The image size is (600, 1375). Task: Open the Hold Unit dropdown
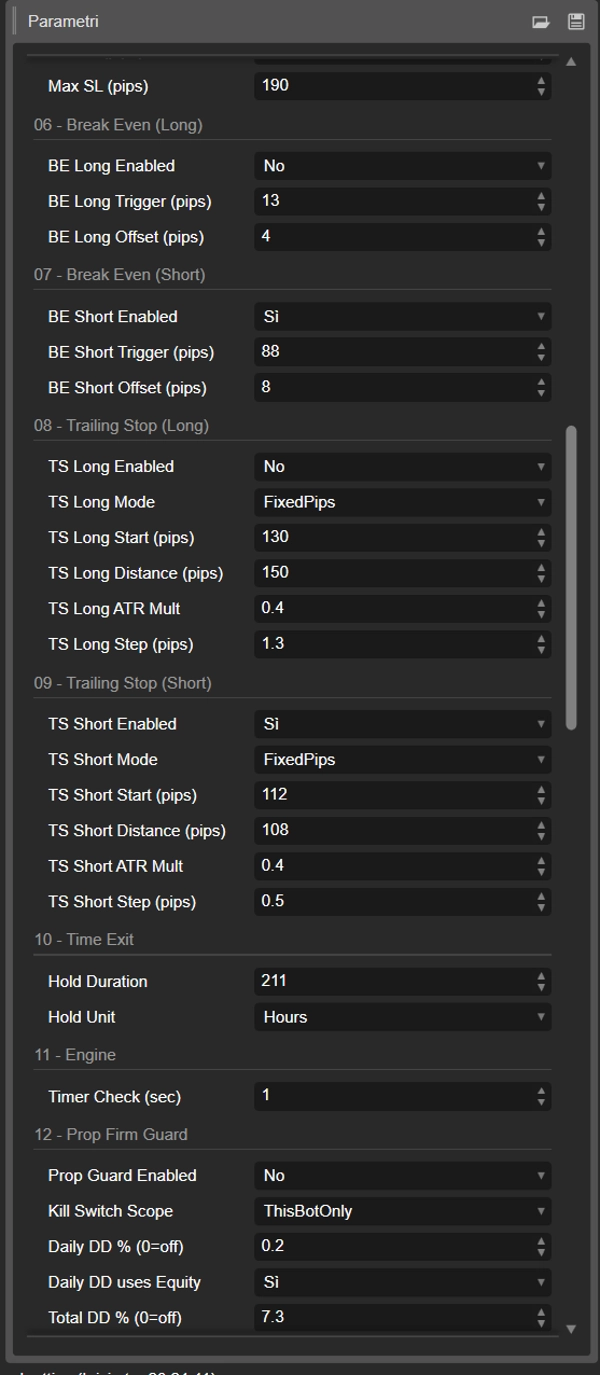[x=402, y=1017]
